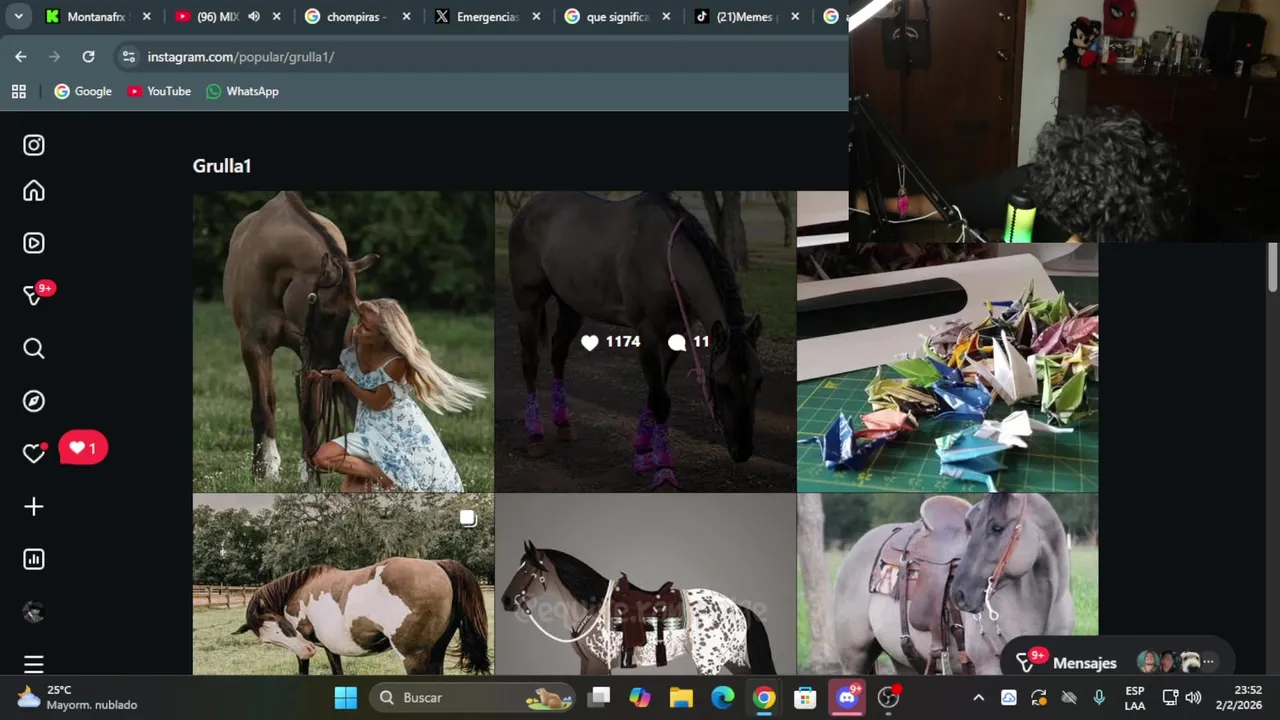Open Instagram direct messages sidebar icon
Image resolution: width=1280 pixels, height=720 pixels.
tap(34, 295)
